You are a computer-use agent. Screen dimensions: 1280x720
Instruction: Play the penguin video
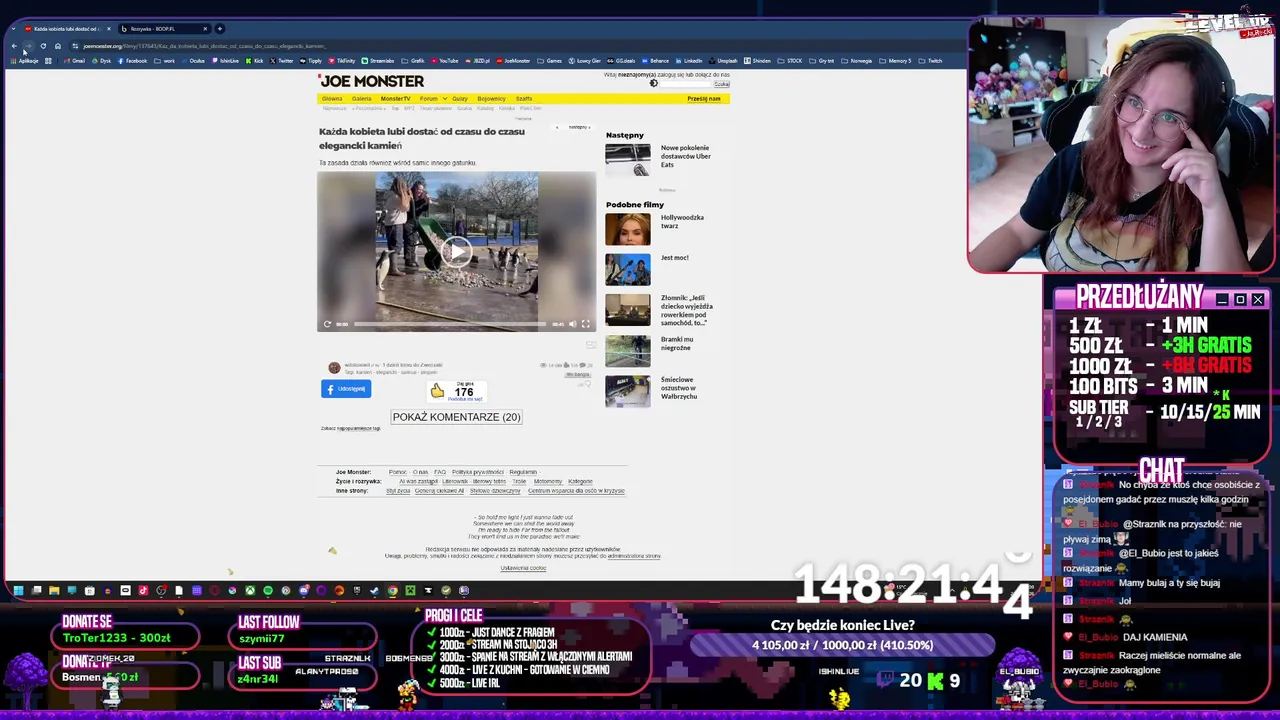[456, 252]
